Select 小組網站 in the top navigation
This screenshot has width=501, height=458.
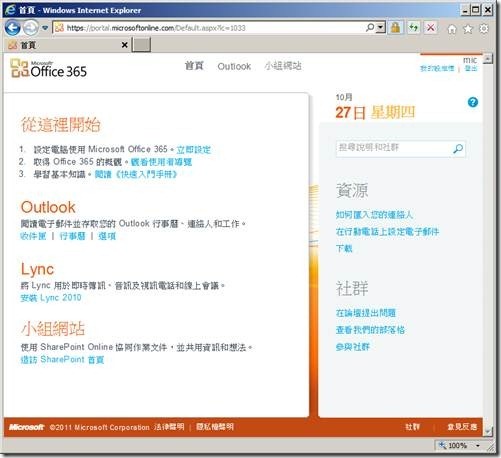(x=283, y=66)
